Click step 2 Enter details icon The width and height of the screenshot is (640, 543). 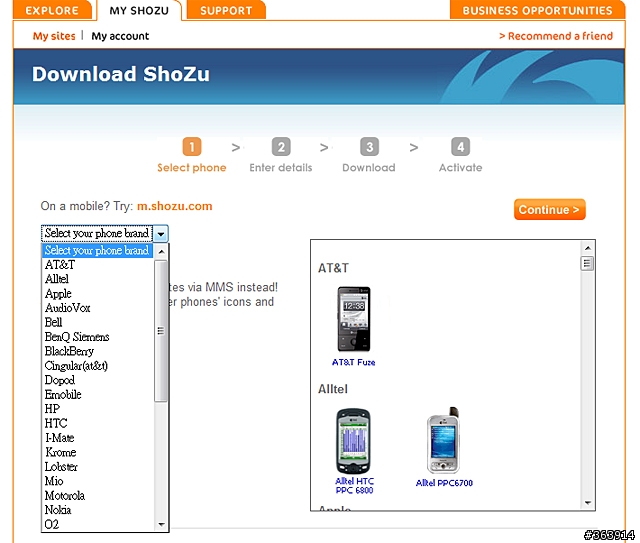[x=281, y=147]
